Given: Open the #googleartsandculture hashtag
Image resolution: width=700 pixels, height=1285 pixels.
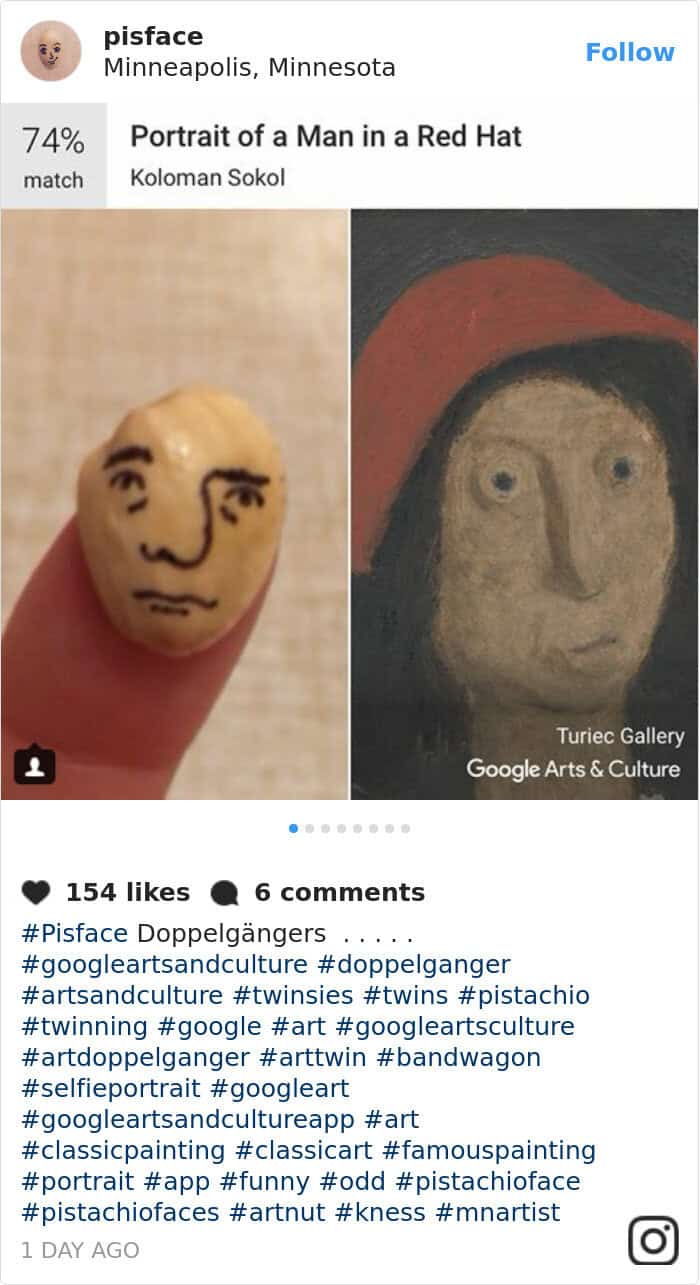Looking at the screenshot, I should point(165,965).
